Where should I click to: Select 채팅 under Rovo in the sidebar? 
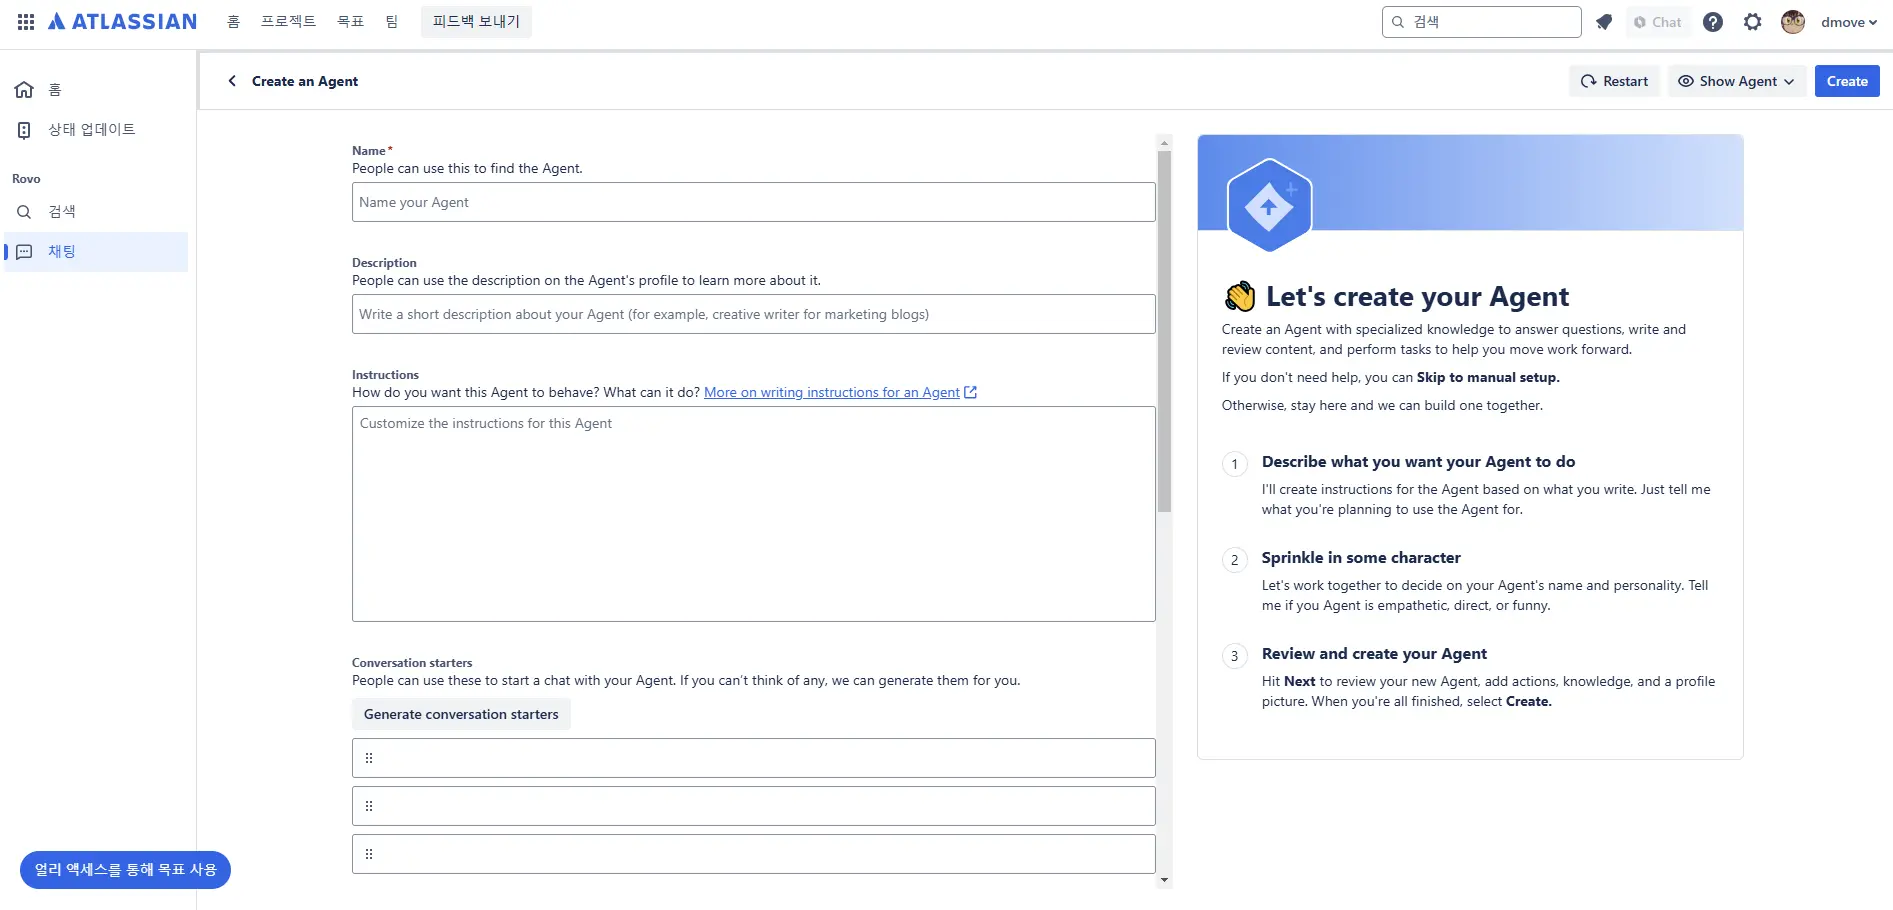click(62, 251)
